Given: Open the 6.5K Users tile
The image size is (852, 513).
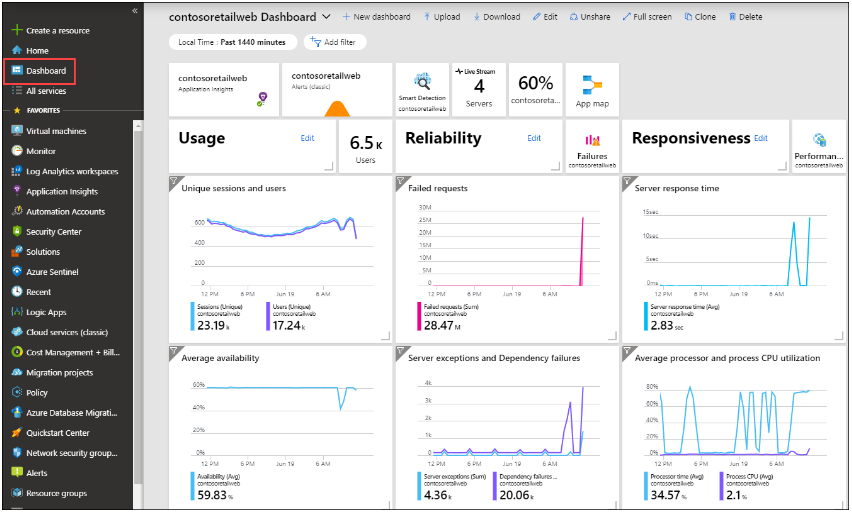Looking at the screenshot, I should click(365, 147).
